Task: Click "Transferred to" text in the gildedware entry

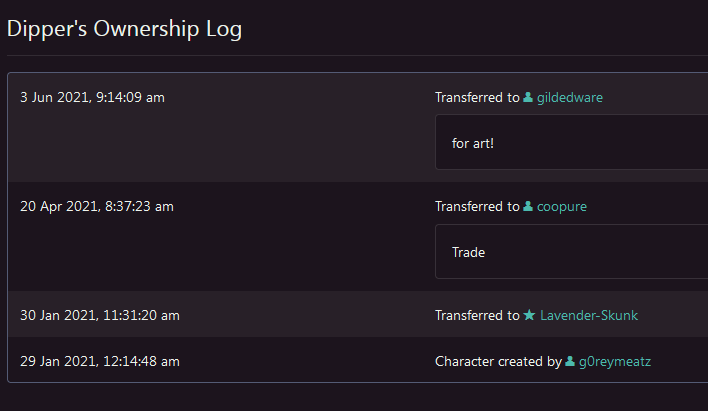Action: 477,98
